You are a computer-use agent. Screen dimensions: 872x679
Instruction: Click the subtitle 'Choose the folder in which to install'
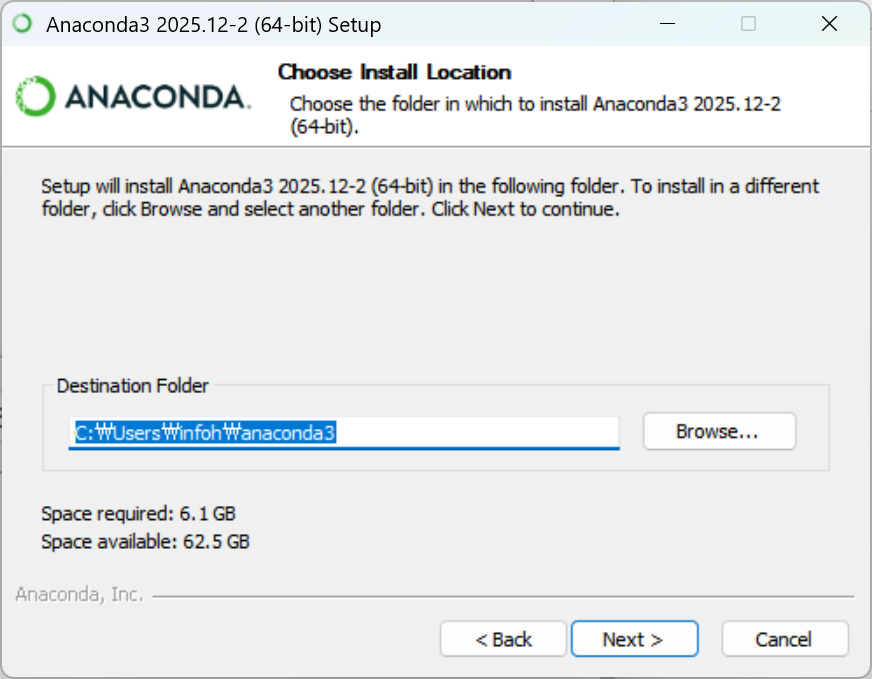point(534,103)
